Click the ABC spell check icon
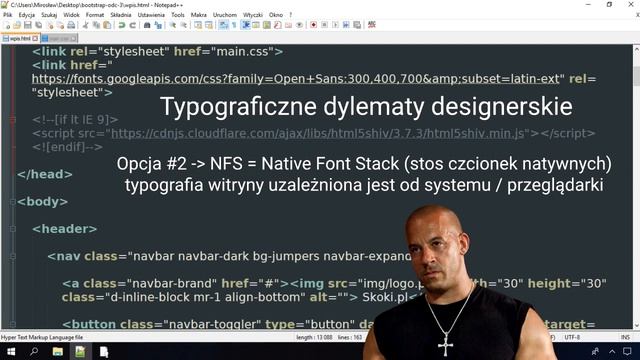This screenshot has height=360, width=640. click(x=371, y=25)
